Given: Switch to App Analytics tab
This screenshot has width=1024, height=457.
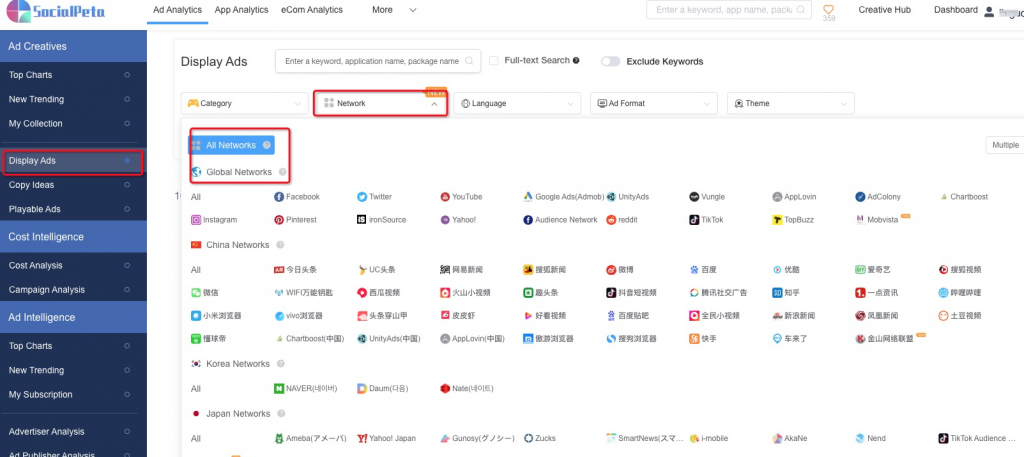Looking at the screenshot, I should point(241,10).
